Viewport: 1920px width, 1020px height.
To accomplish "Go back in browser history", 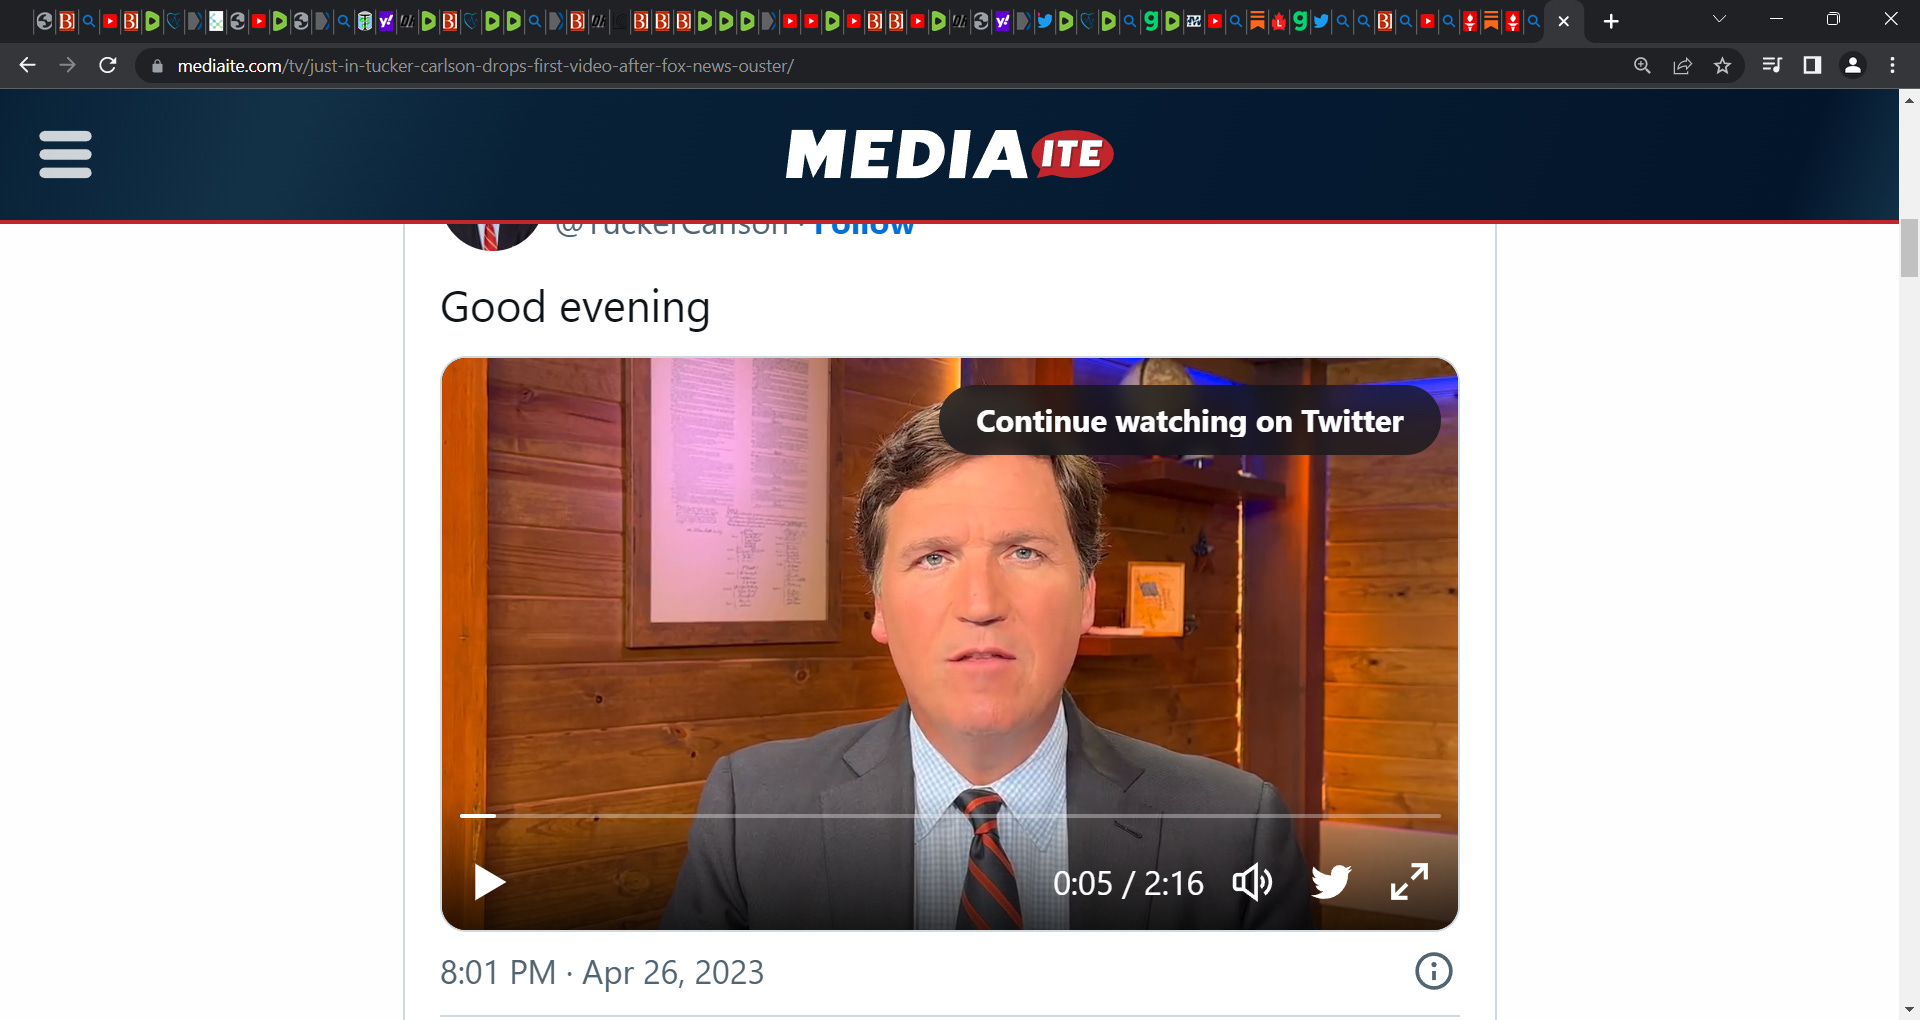I will [27, 65].
